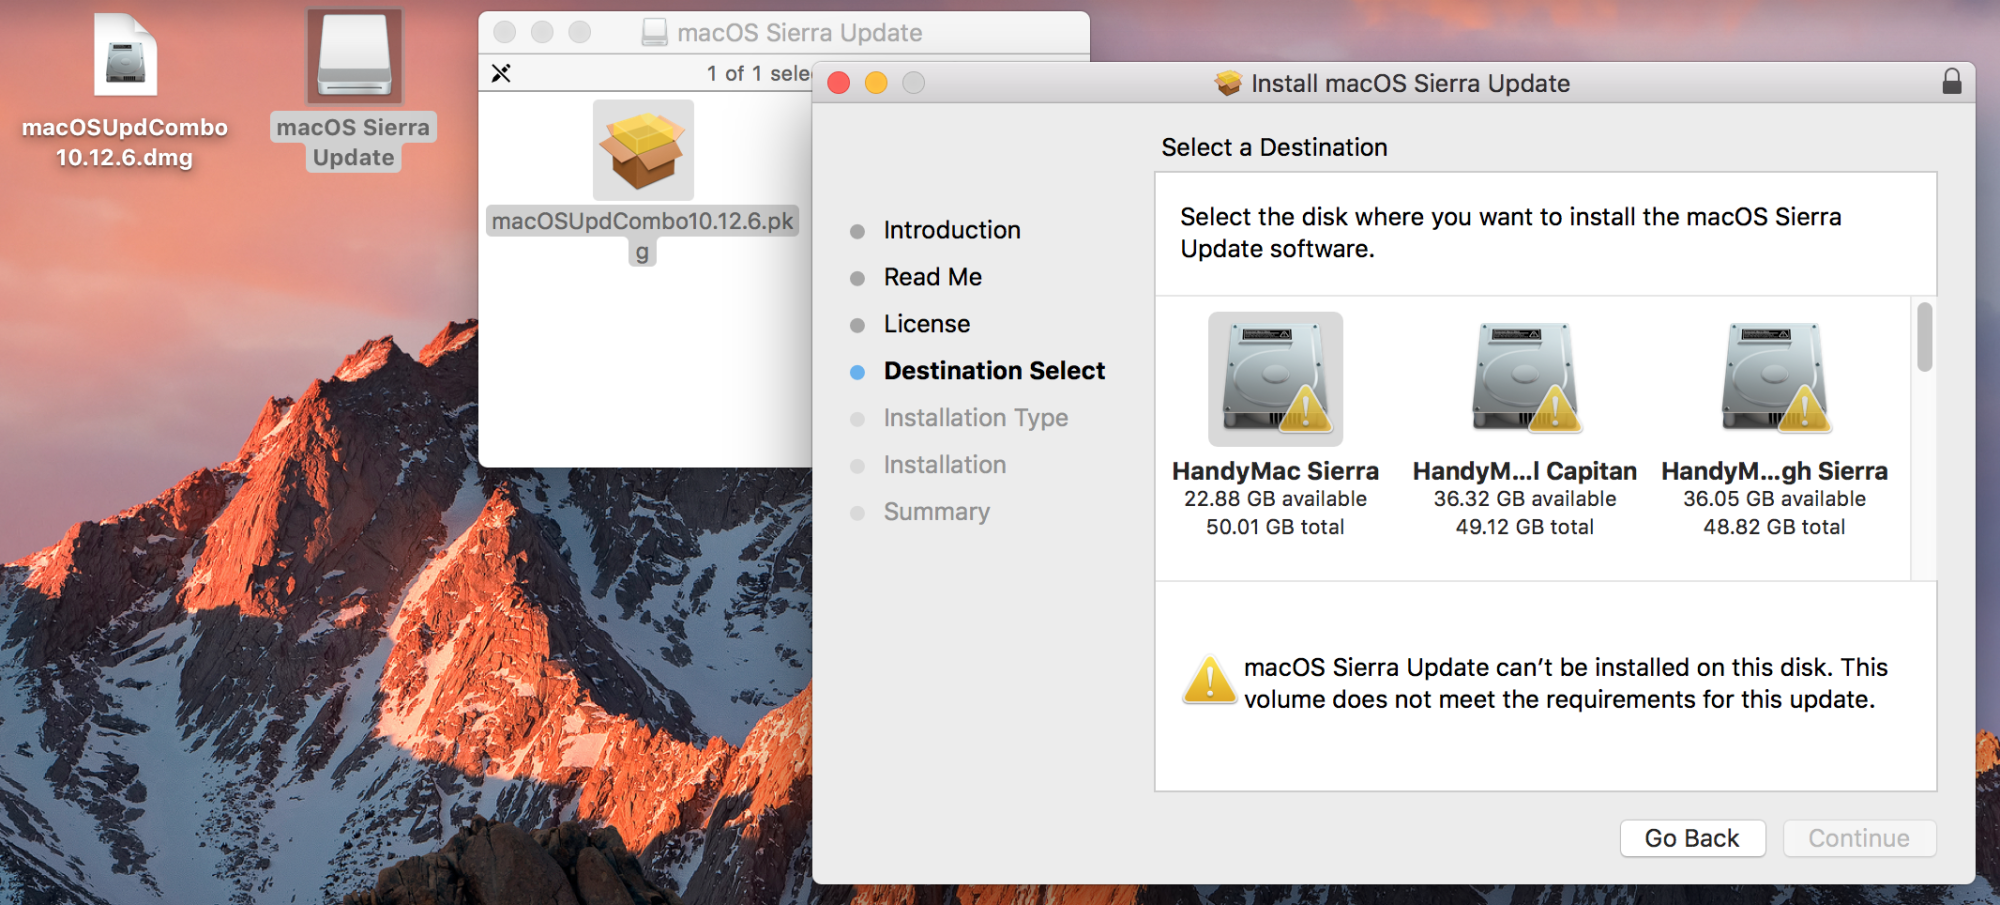Choose the HandyM...gh Sierra disk
The image size is (2000, 905).
point(1774,379)
